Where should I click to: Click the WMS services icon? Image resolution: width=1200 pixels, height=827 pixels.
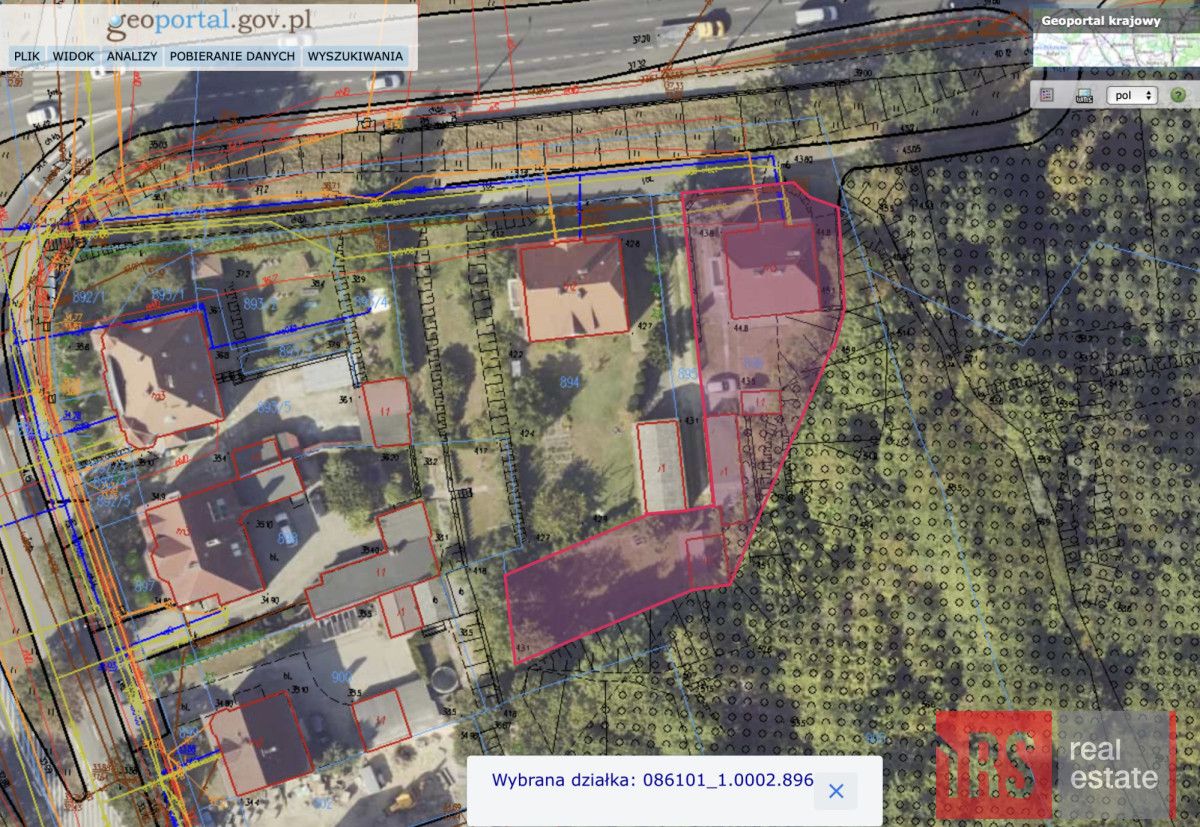tap(1082, 95)
